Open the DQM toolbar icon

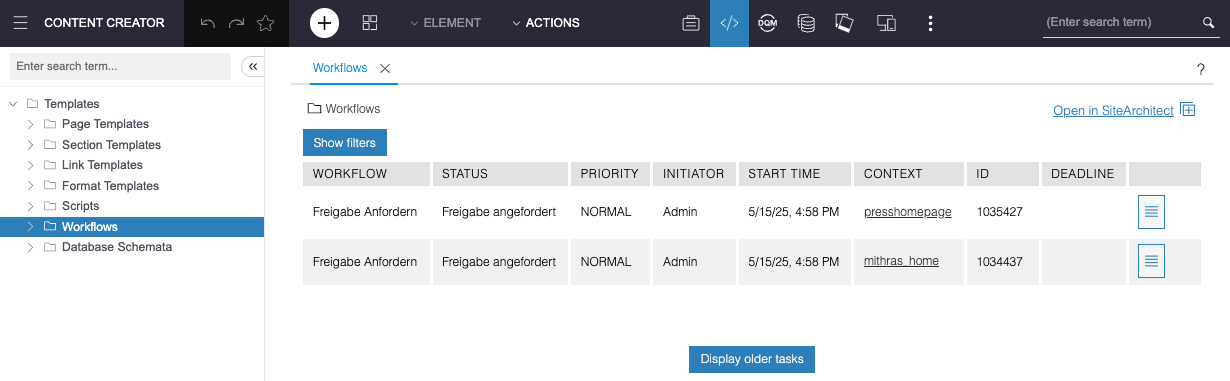pos(767,23)
